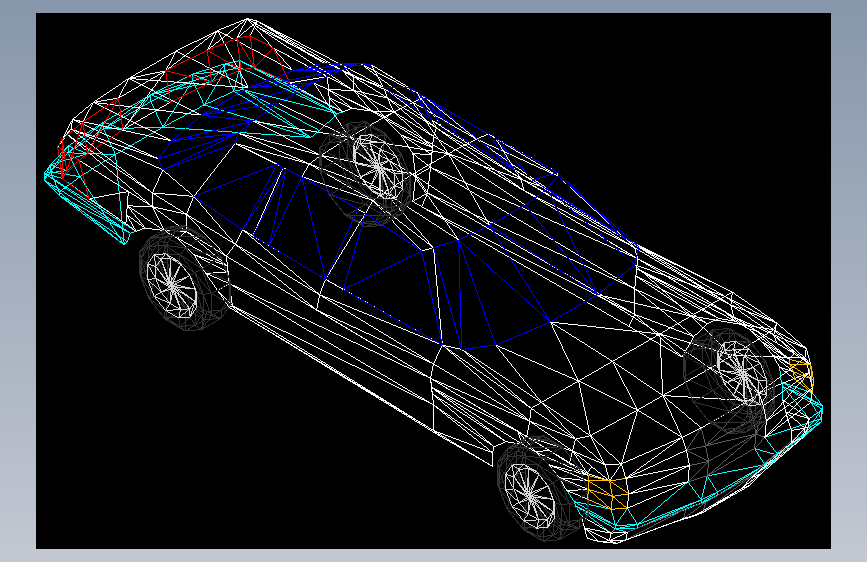Select the wireframe car model in viewport
Image resolution: width=867 pixels, height=562 pixels.
click(434, 281)
